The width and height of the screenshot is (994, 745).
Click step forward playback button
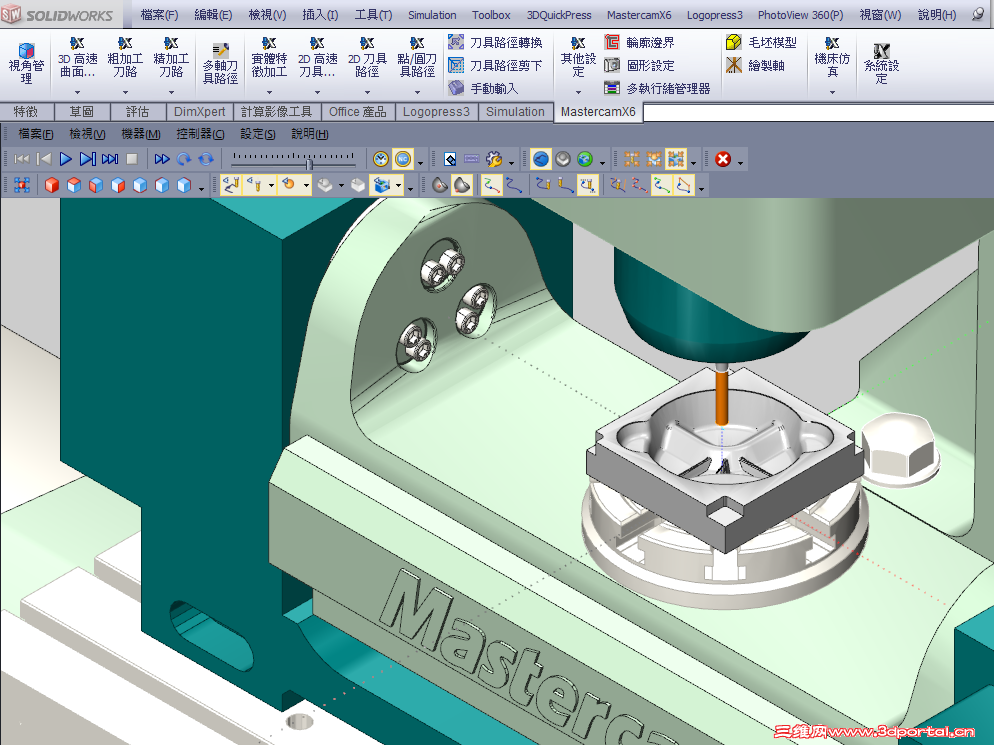click(87, 159)
